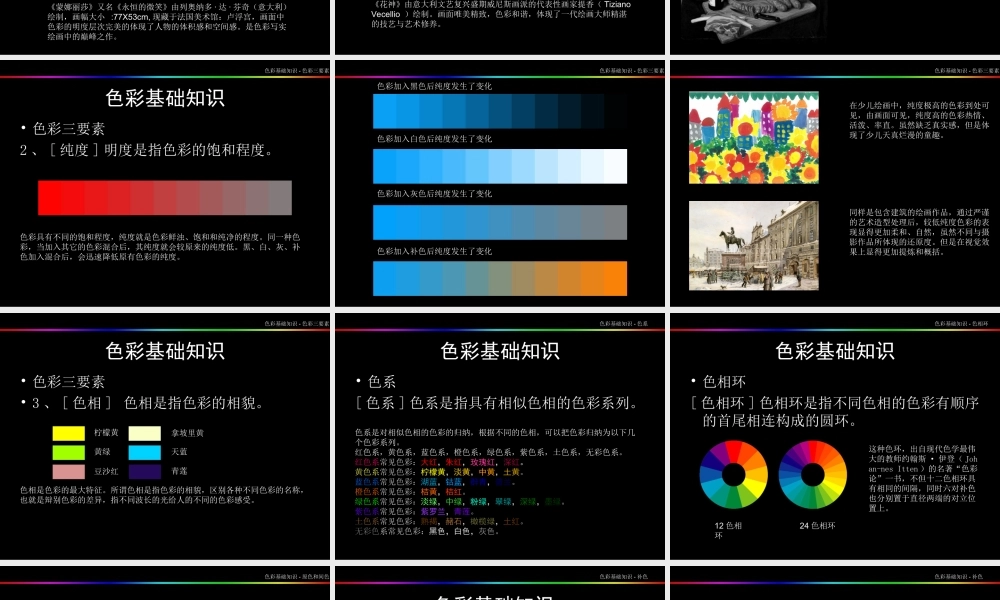Click the red-to-gray purity gradient bar

(165, 198)
